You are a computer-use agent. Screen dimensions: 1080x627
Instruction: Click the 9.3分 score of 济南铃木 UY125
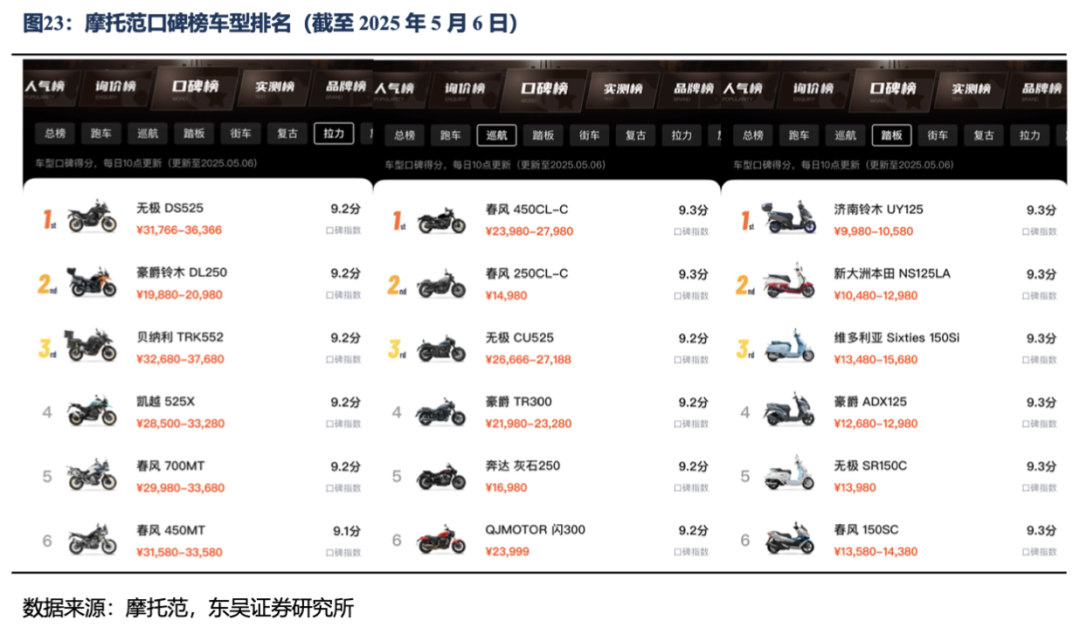pyautogui.click(x=1041, y=210)
